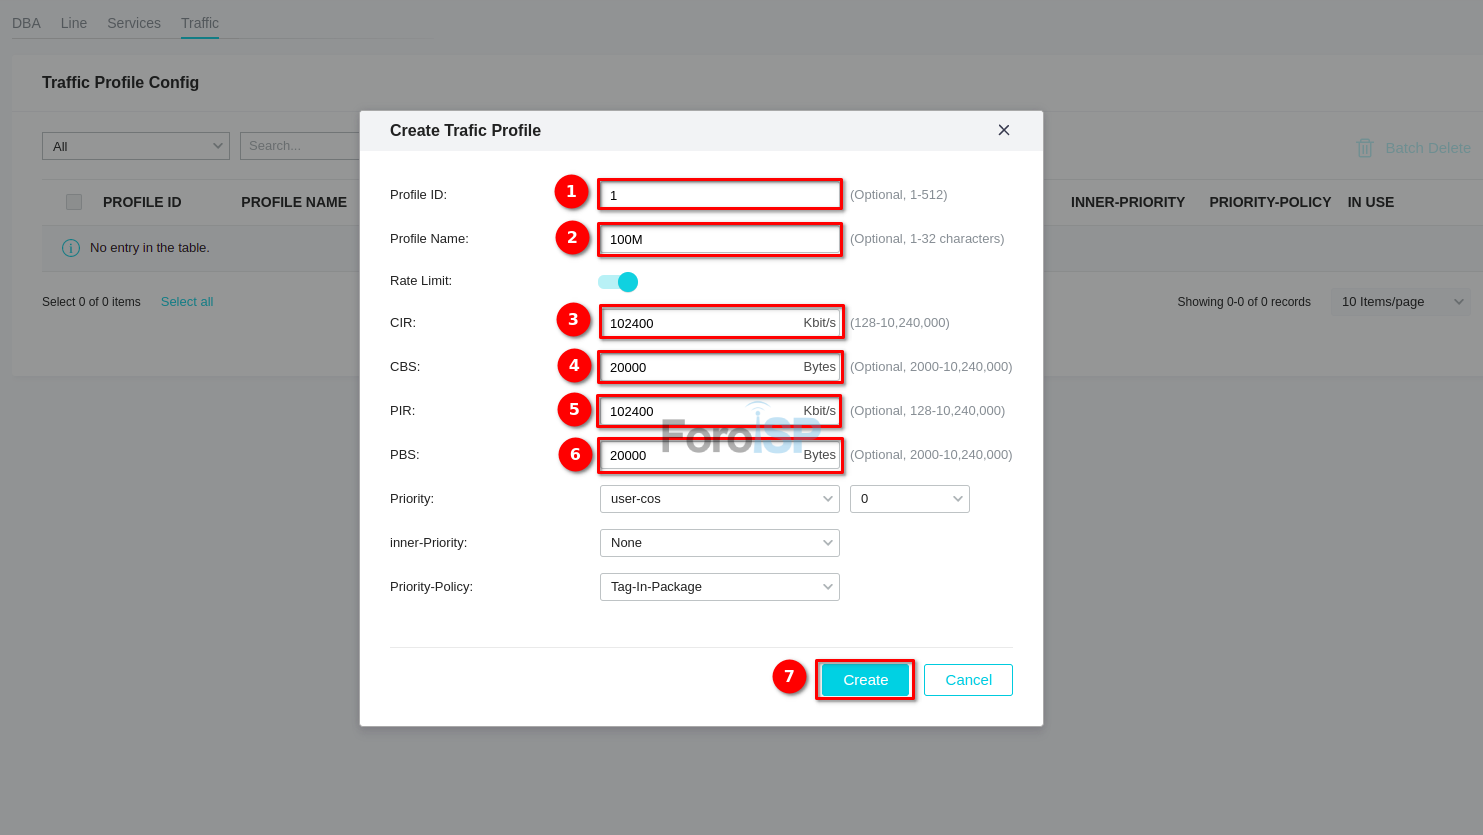Toggle the Rate Limit switch off
The width and height of the screenshot is (1483, 835).
(618, 282)
